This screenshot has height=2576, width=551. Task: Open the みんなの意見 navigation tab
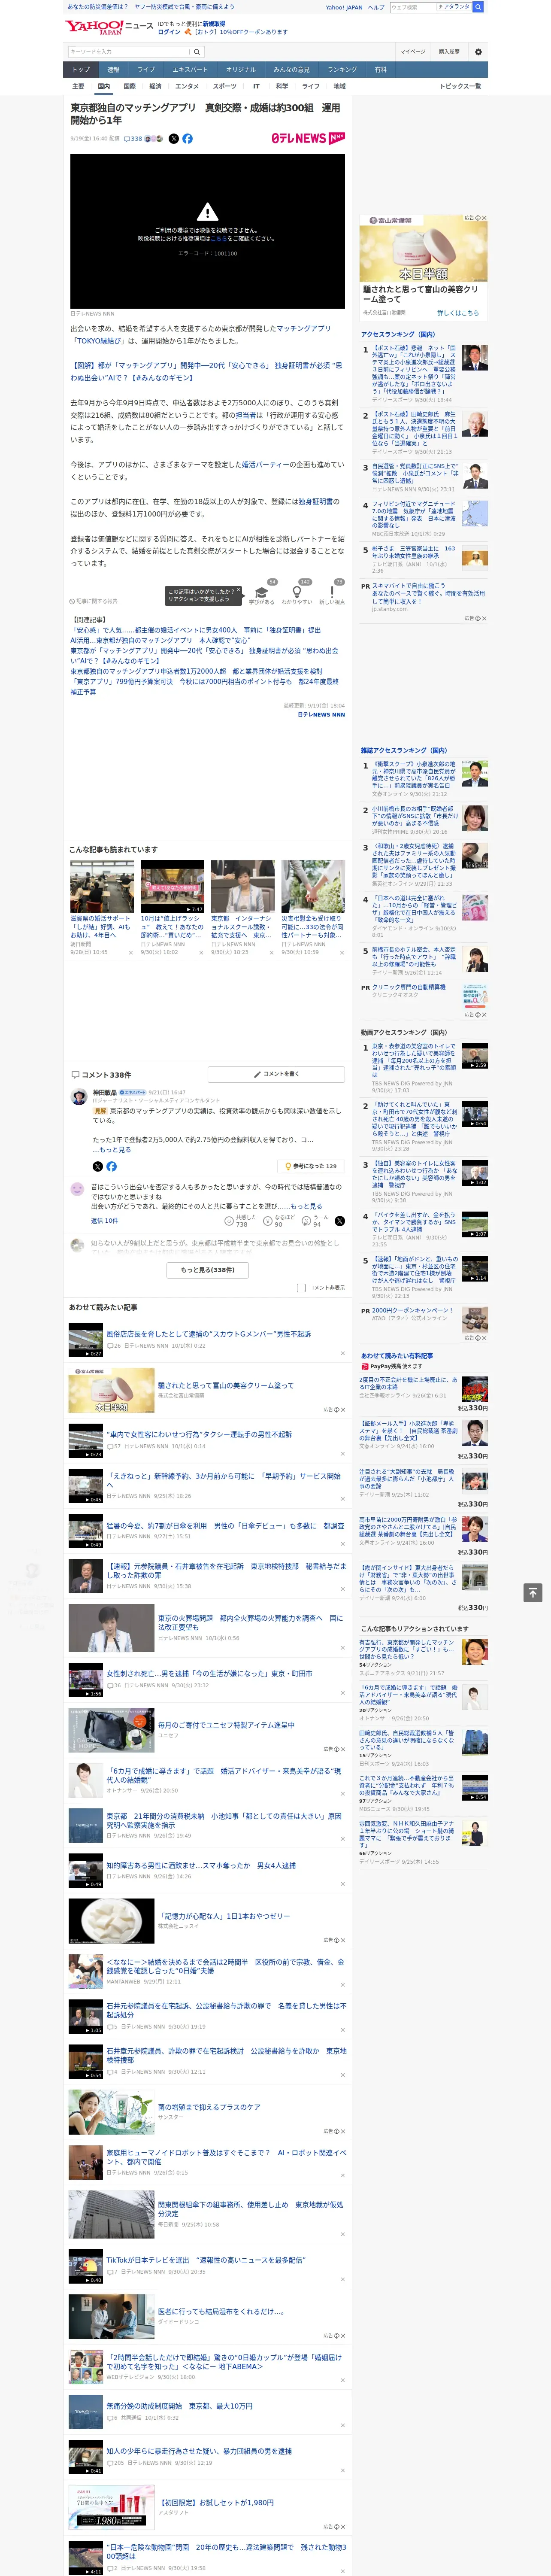click(291, 70)
